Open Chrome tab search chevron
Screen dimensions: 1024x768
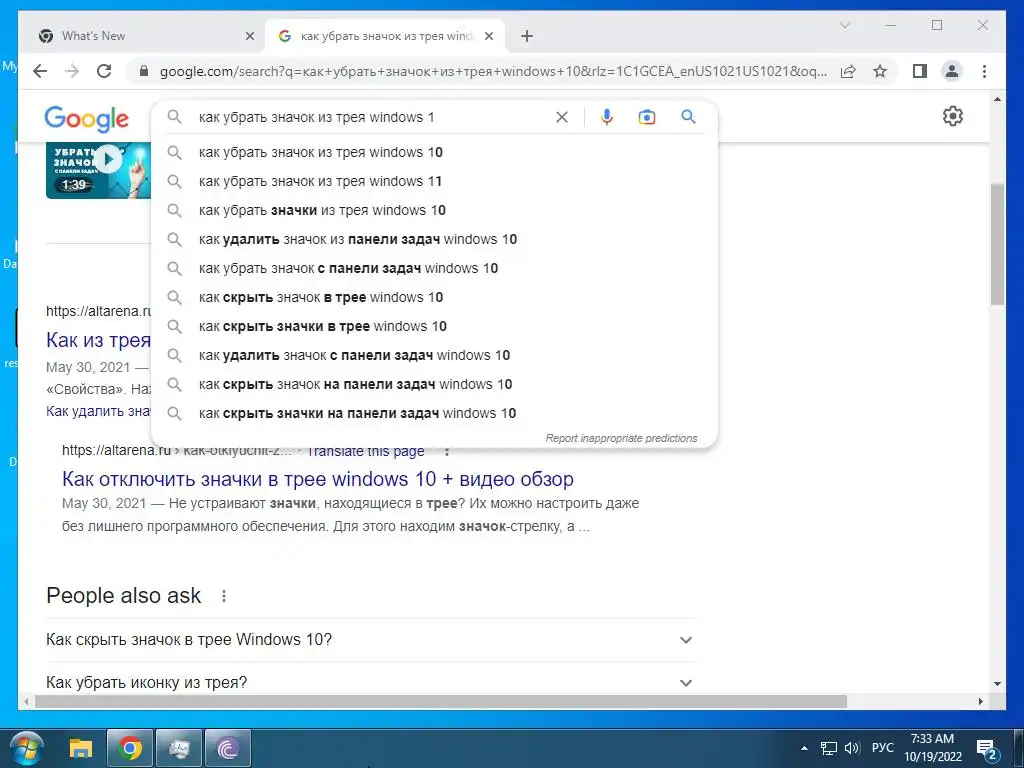pos(844,25)
